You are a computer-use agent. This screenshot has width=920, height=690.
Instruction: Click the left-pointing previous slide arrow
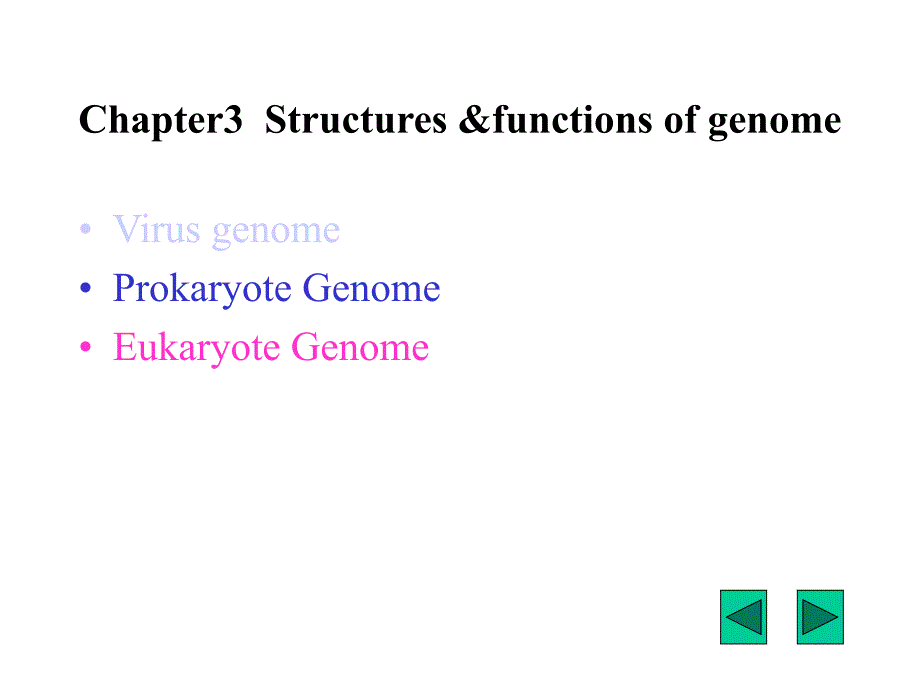(x=743, y=617)
